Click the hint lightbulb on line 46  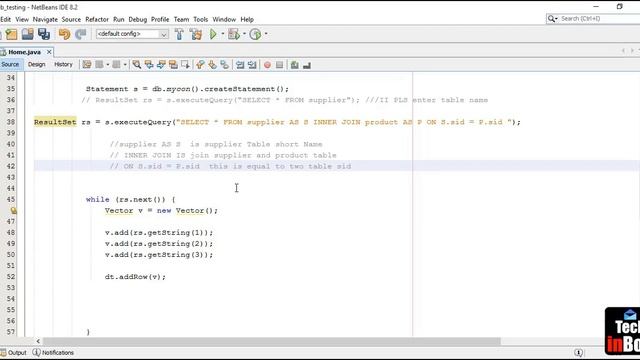(x=13, y=211)
